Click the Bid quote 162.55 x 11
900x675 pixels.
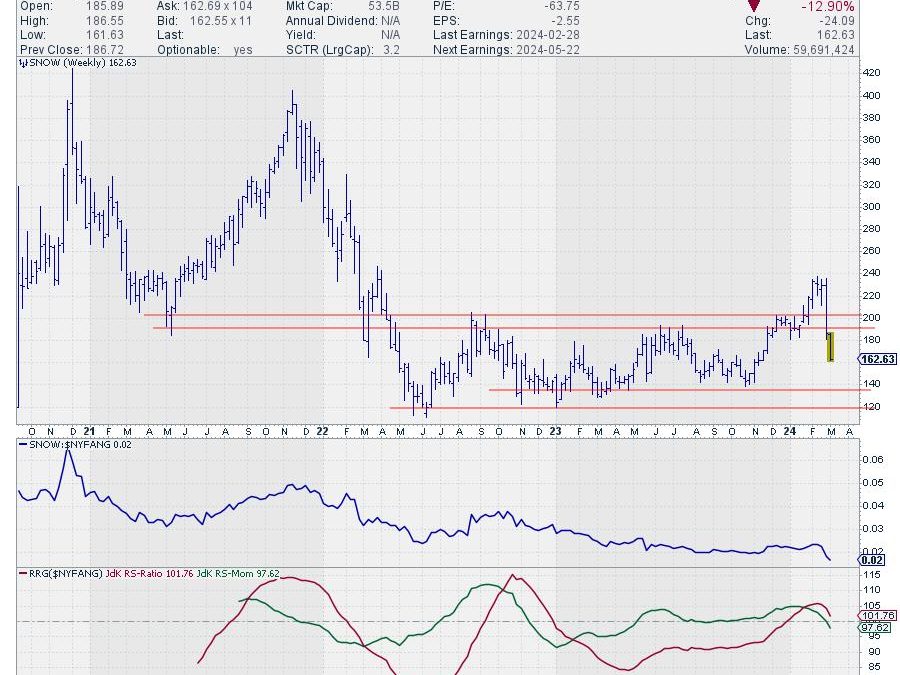point(220,21)
